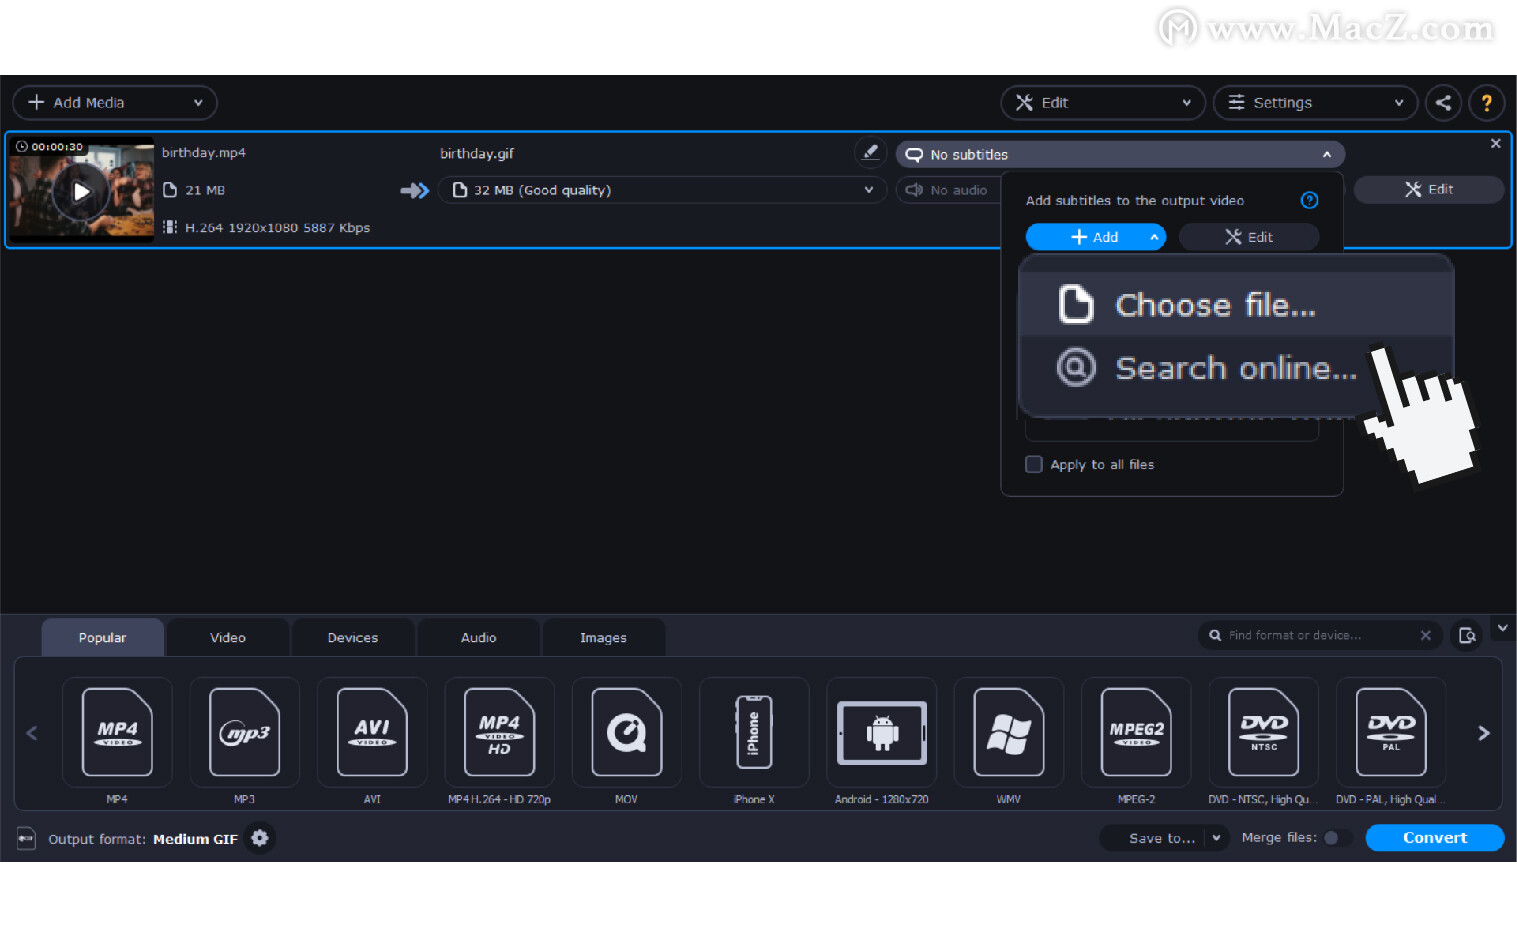Open help via the question mark icon
The height and width of the screenshot is (938, 1517).
click(x=1487, y=102)
